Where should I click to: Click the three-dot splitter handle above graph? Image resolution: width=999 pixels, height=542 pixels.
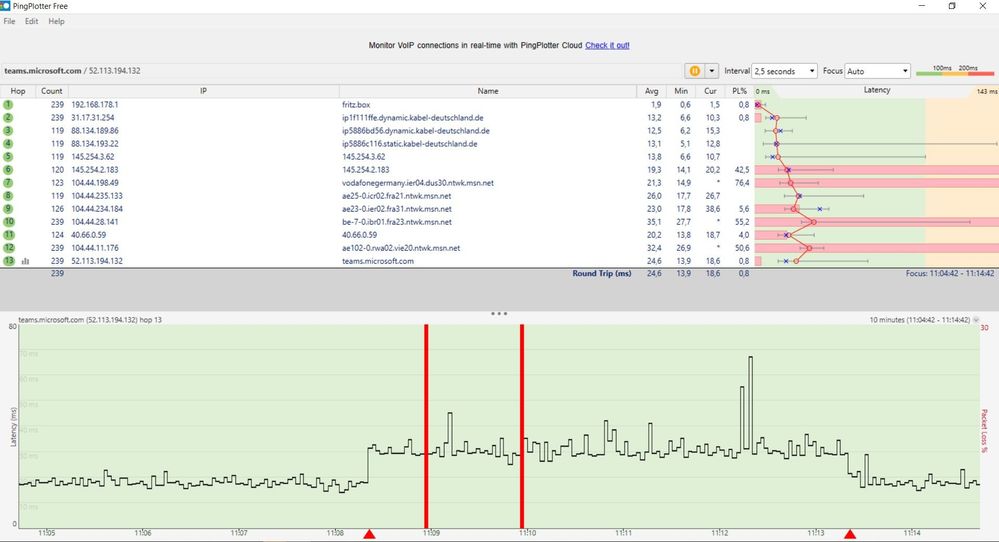point(499,314)
